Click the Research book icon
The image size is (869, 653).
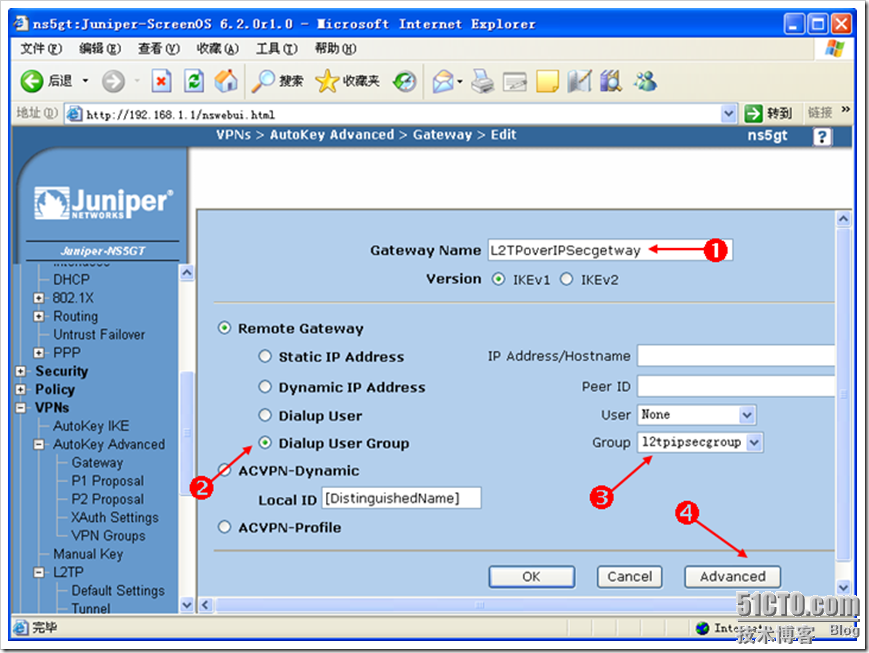(611, 81)
